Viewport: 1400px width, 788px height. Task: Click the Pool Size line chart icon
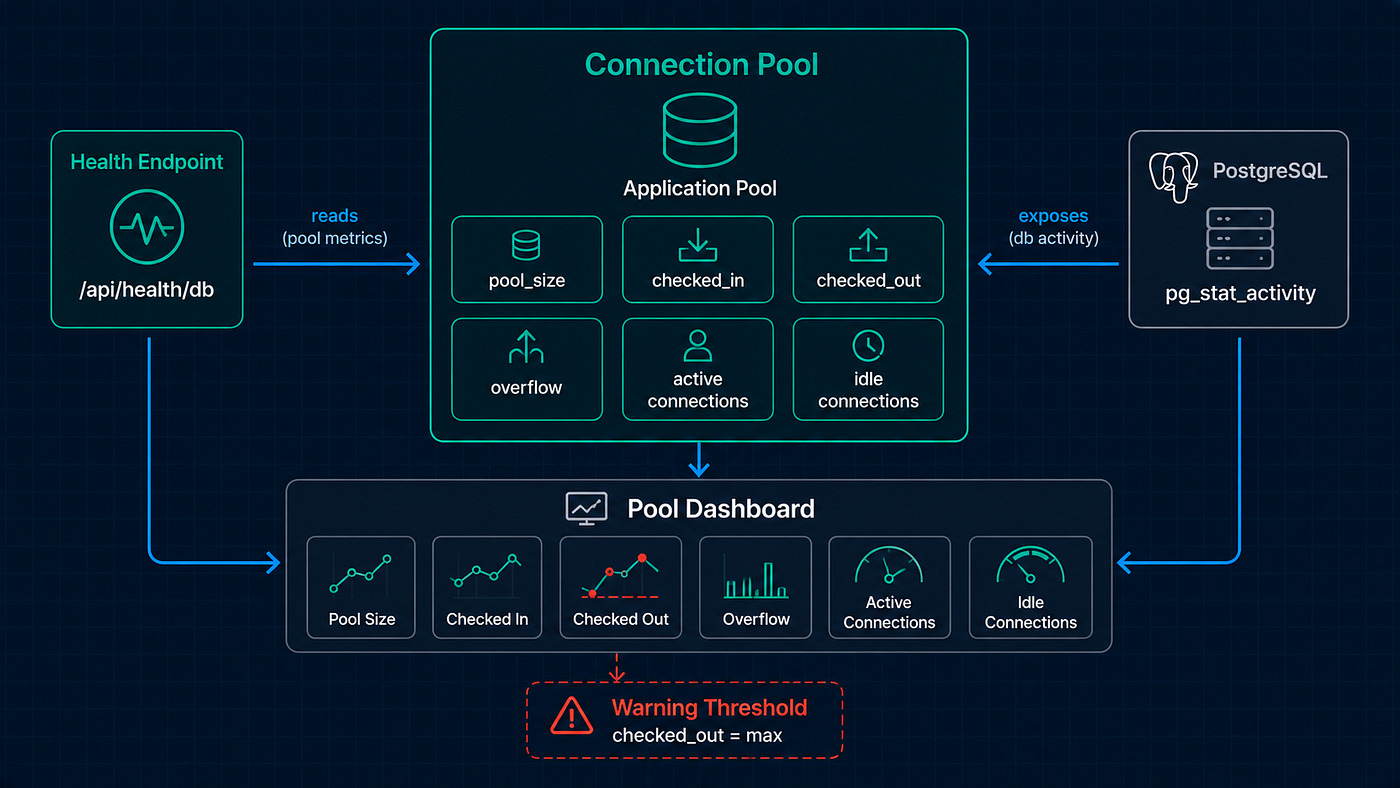361,574
